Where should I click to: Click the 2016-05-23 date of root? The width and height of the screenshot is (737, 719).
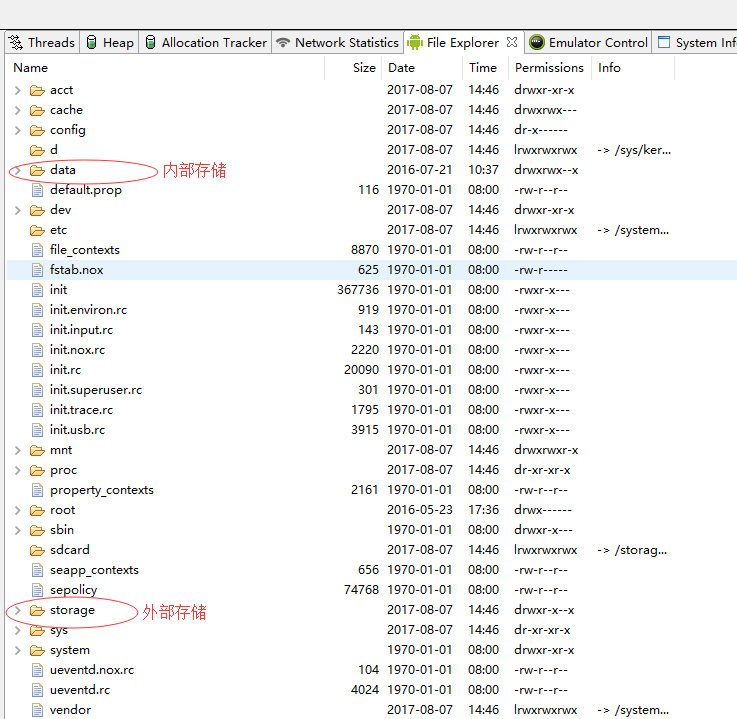[420, 510]
